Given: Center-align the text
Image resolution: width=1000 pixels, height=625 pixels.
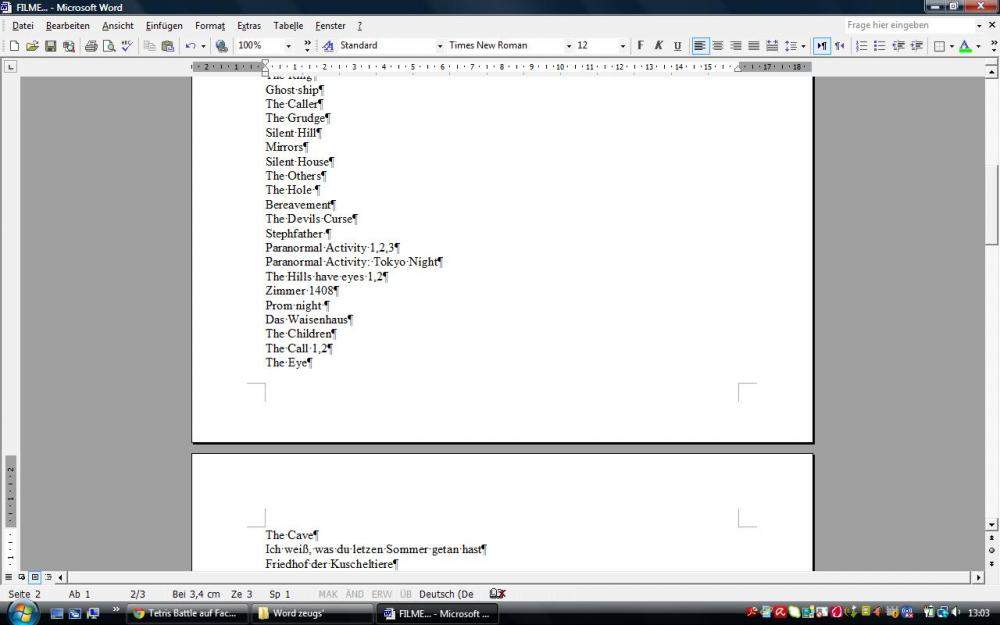Looking at the screenshot, I should click(x=718, y=46).
